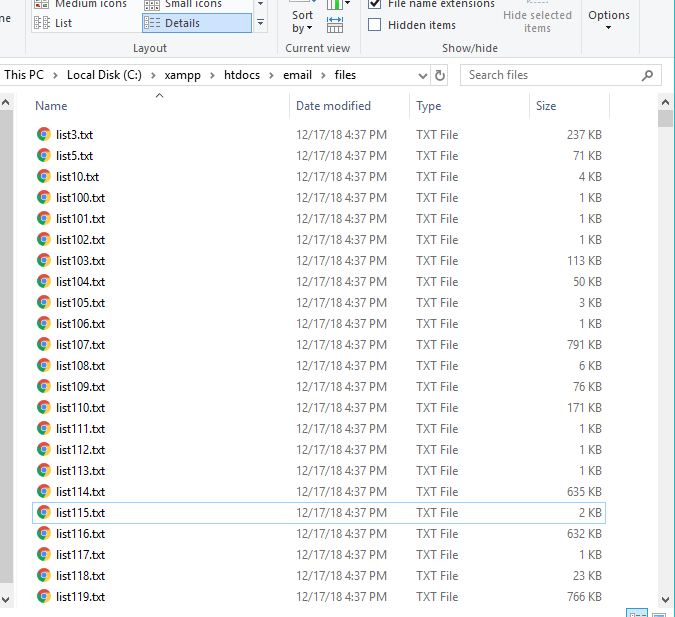Select the list3.txt Chrome file icon
This screenshot has width=675, height=617.
coord(43,134)
